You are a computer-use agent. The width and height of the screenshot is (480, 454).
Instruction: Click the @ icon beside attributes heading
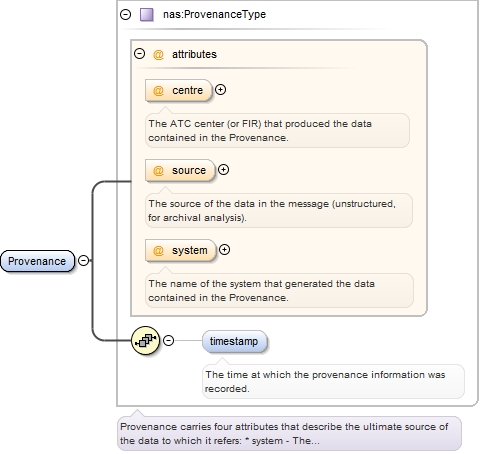pos(158,54)
